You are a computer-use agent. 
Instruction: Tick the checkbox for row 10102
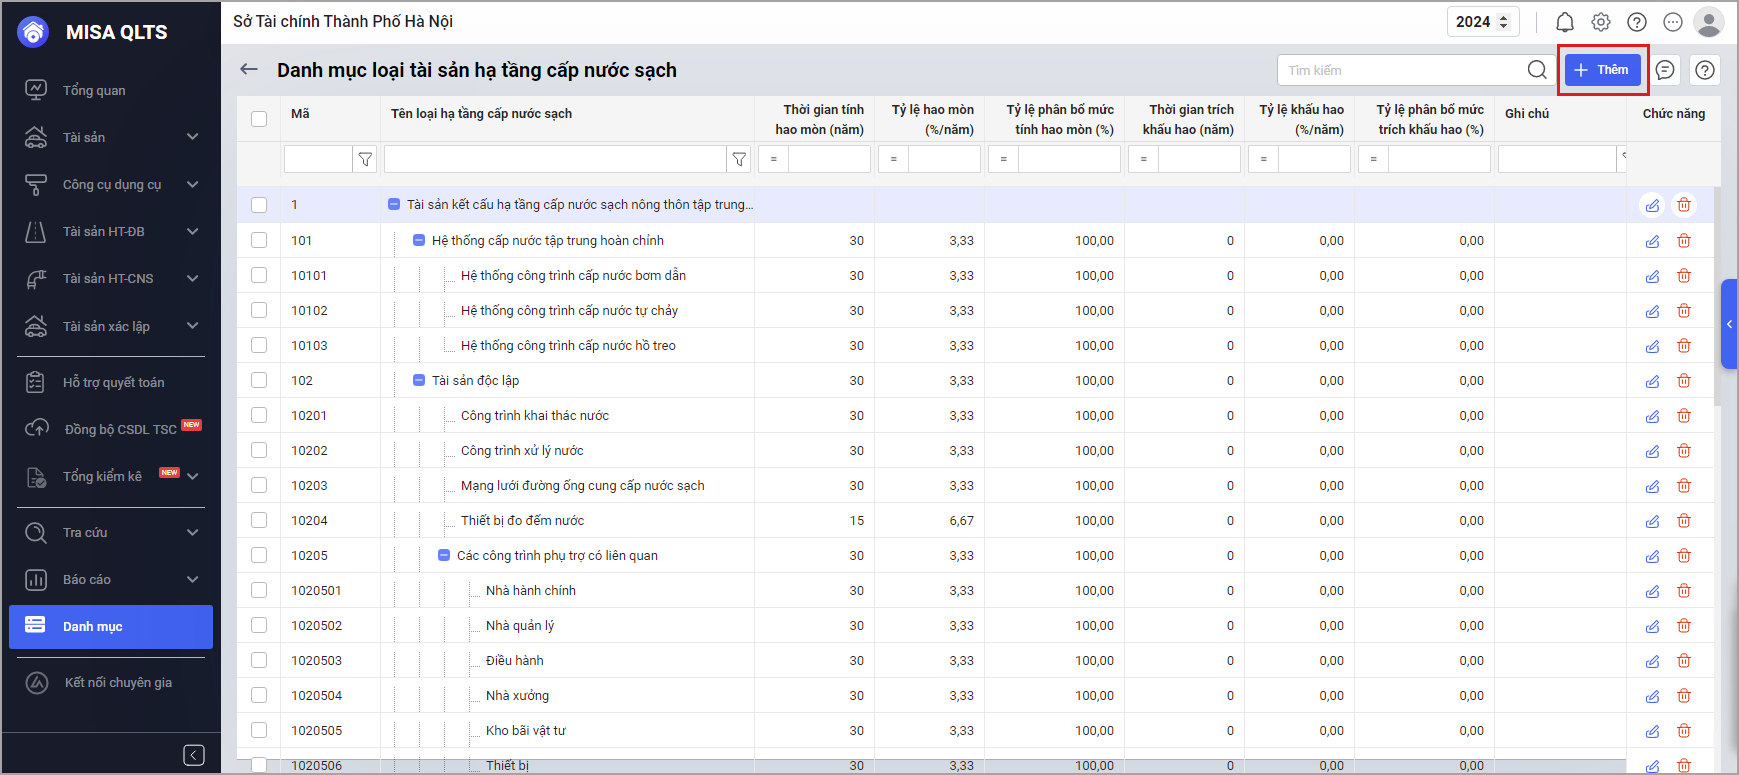[x=259, y=310]
